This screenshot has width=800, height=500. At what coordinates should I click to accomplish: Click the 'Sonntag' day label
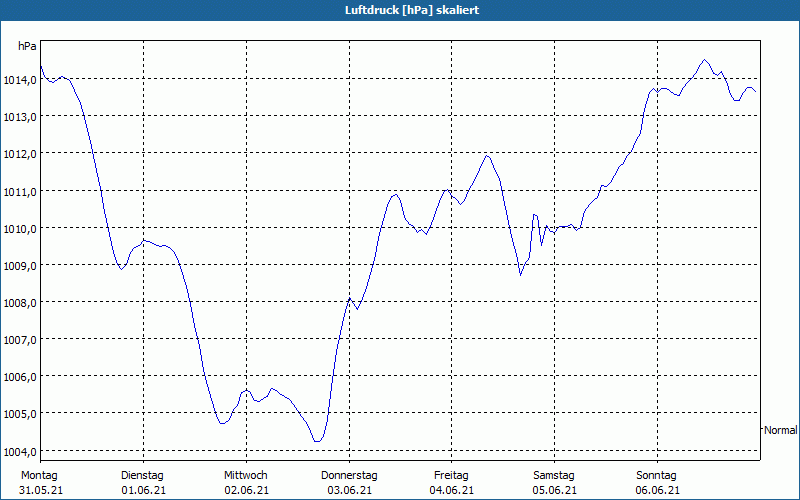(656, 476)
